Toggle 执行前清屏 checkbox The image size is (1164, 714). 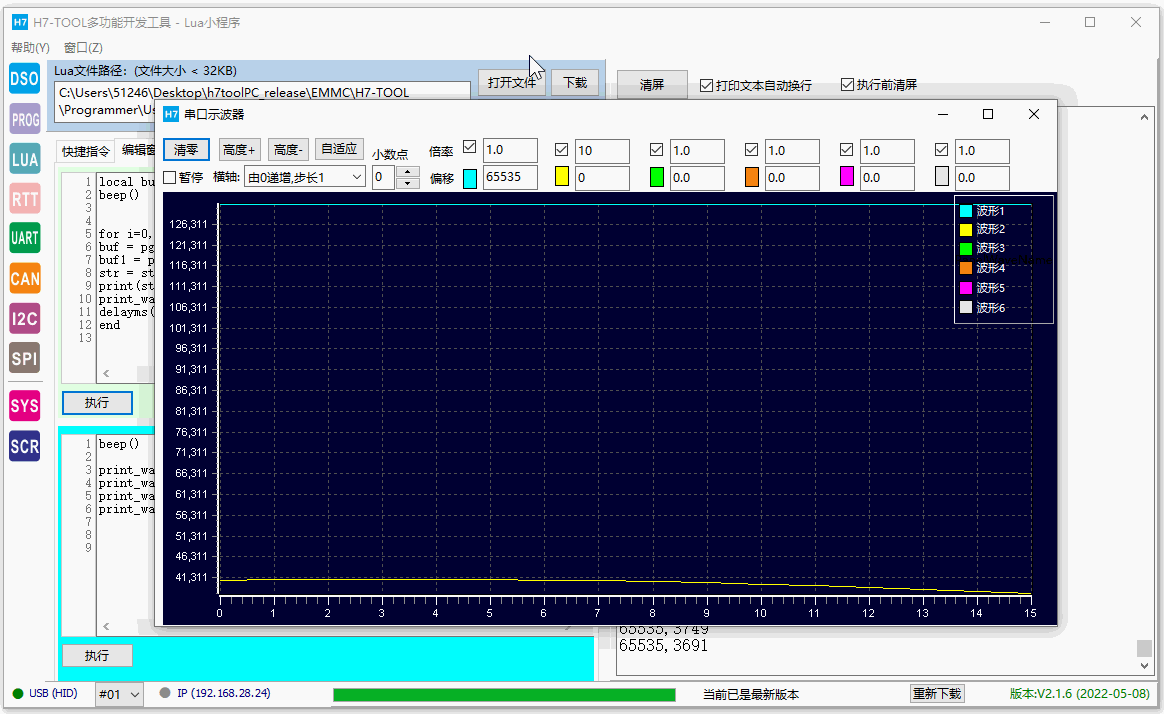click(x=847, y=85)
